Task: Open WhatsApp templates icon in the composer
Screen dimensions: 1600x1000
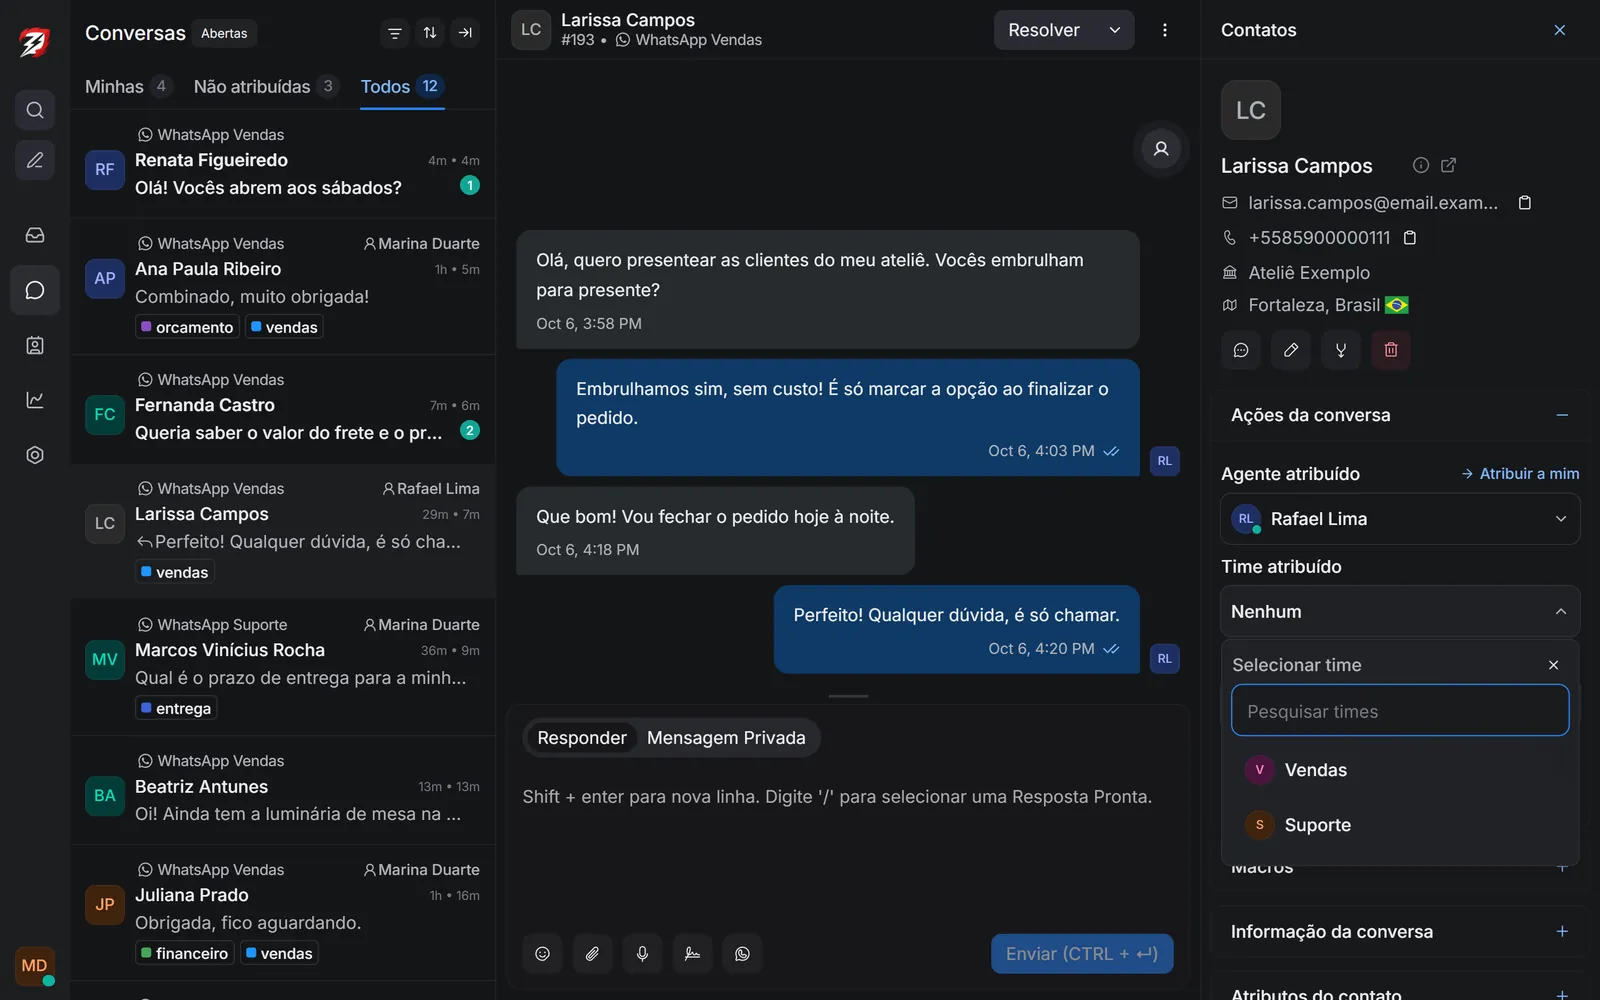Action: point(742,954)
